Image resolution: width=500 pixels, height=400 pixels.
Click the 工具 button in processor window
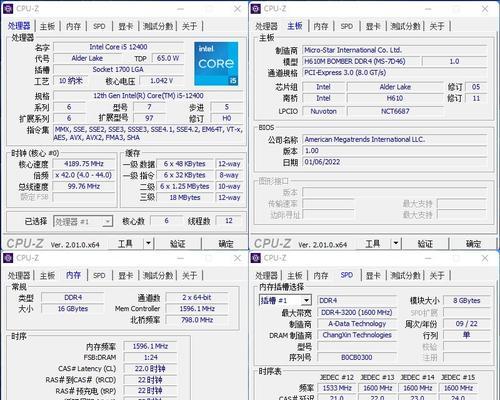[x=126, y=244]
